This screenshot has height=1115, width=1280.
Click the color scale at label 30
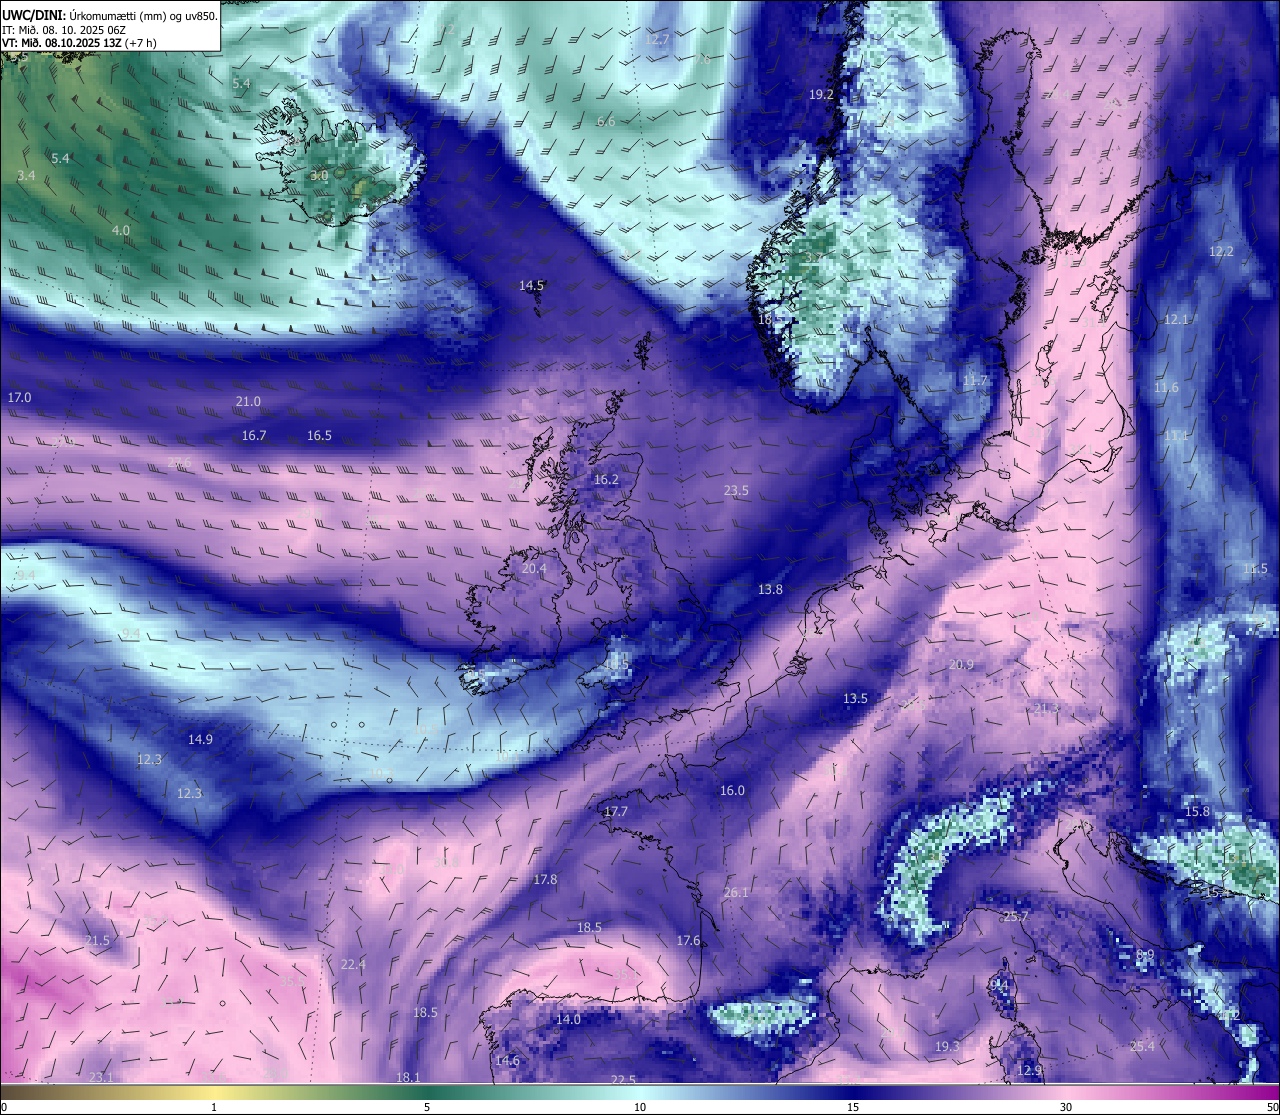1066,1107
